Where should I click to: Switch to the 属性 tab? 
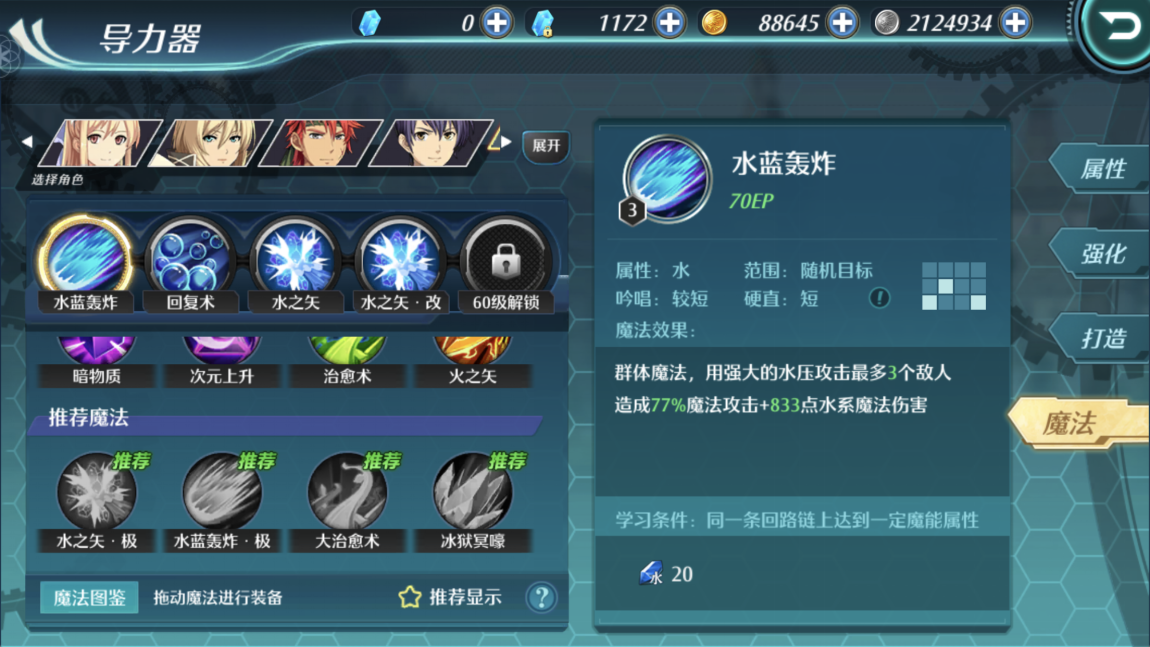(1100, 169)
